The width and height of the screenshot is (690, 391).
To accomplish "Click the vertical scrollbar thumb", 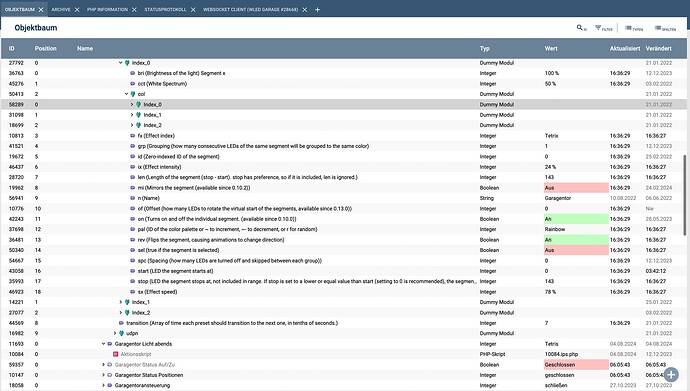I will (x=684, y=195).
